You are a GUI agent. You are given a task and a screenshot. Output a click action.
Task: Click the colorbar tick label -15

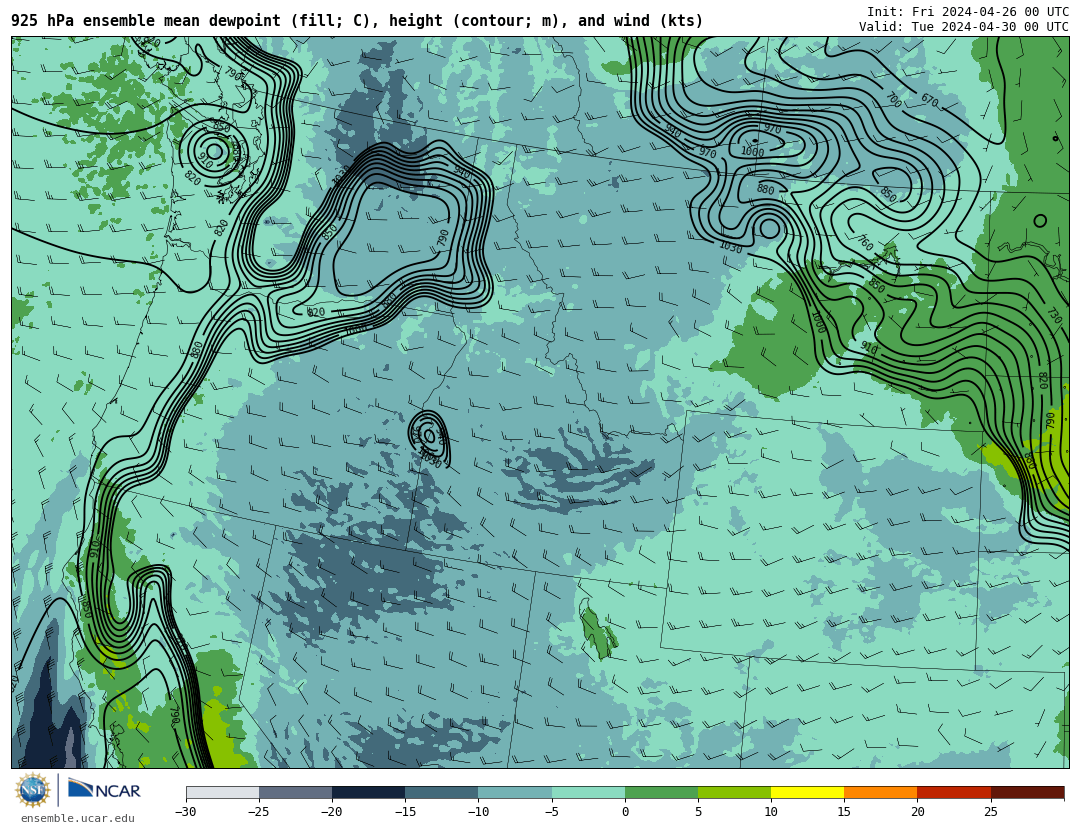(405, 812)
